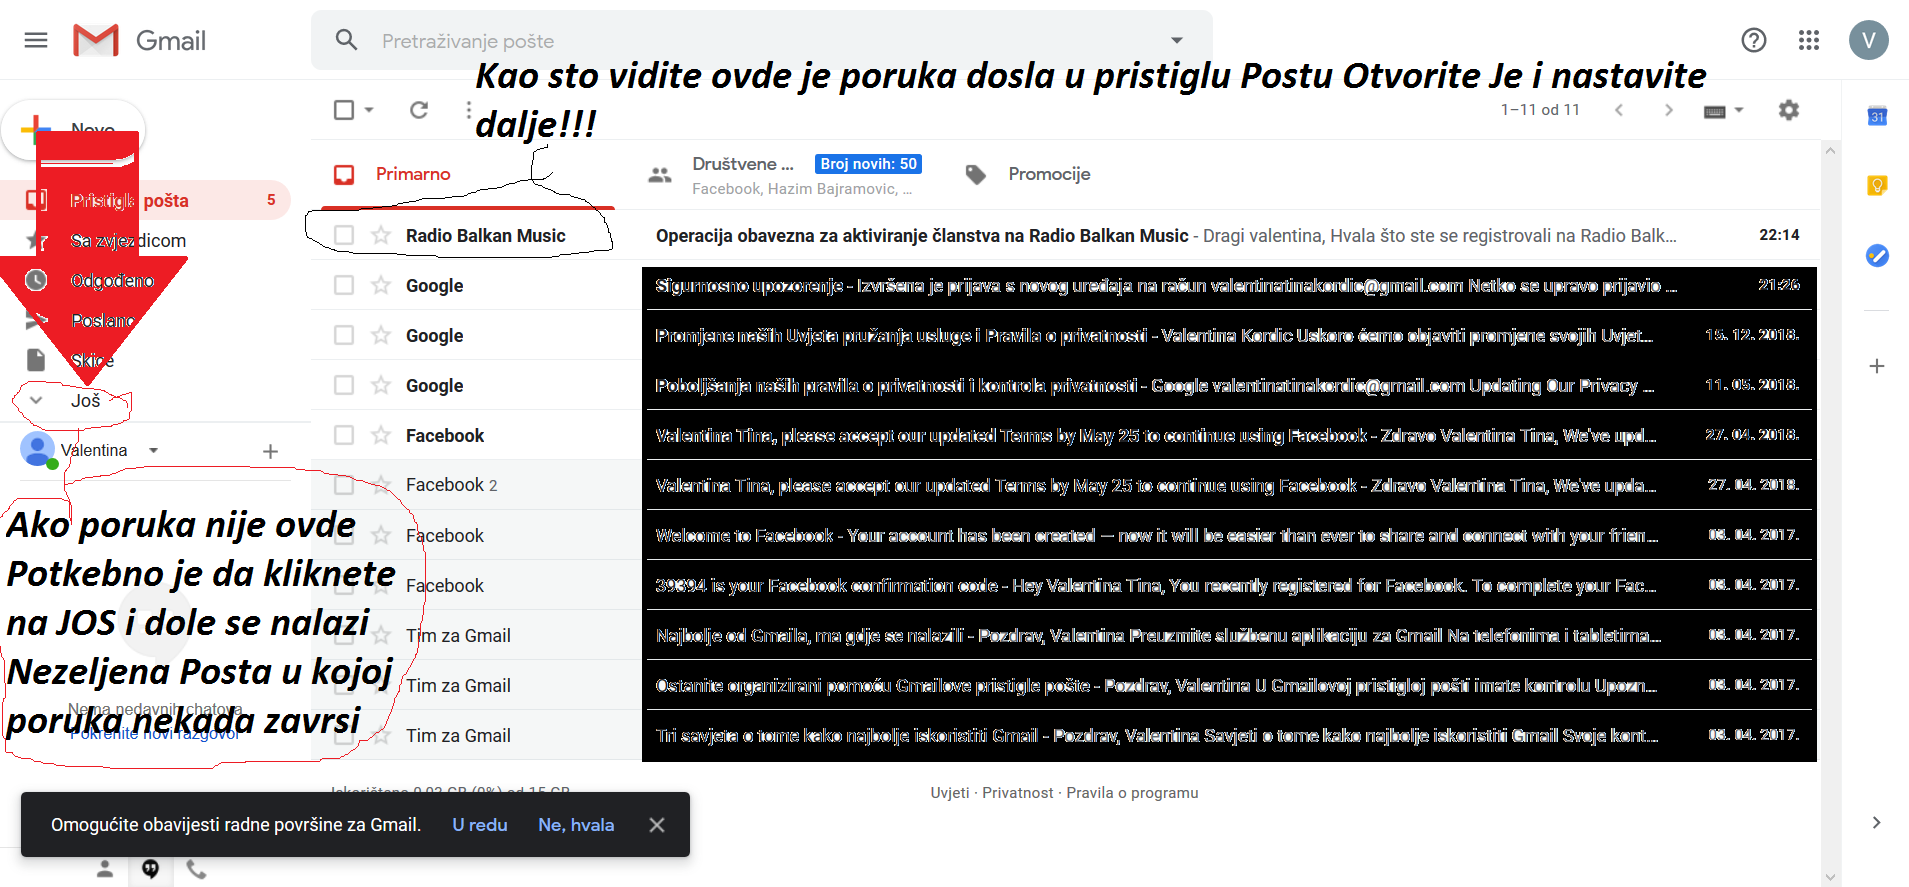Click the Gmail logo
This screenshot has height=887, width=1909.
[140, 40]
